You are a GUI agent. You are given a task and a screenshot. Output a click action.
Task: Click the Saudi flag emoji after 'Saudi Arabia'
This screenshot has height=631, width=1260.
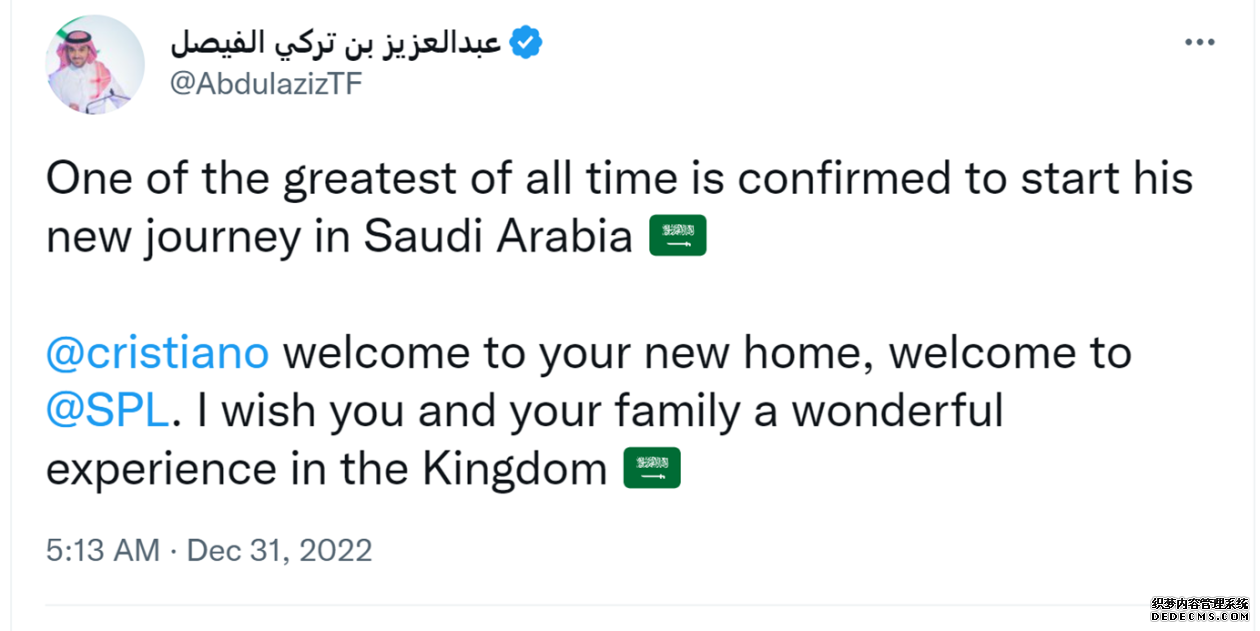678,236
